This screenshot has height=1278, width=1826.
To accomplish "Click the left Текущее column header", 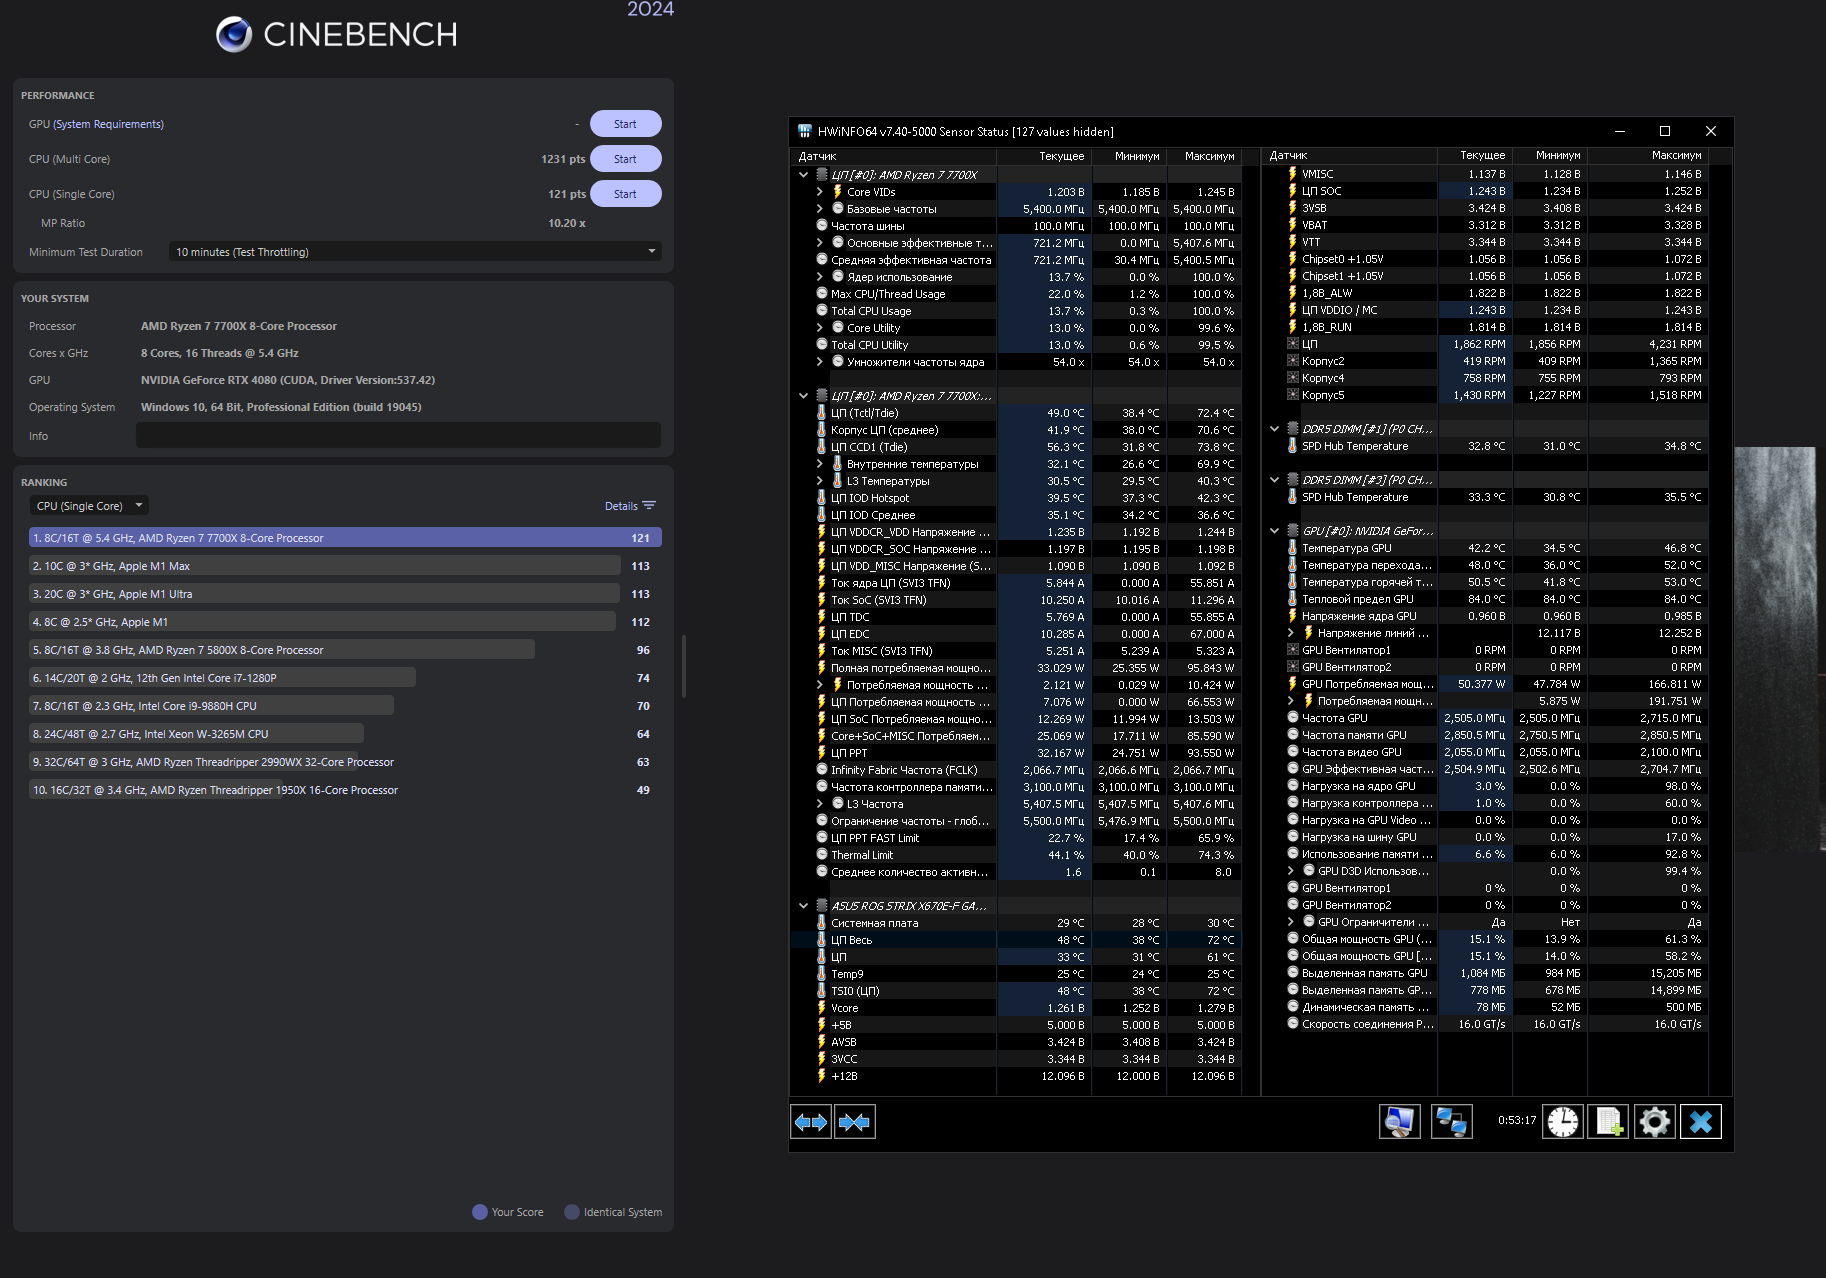I will click(x=1043, y=156).
